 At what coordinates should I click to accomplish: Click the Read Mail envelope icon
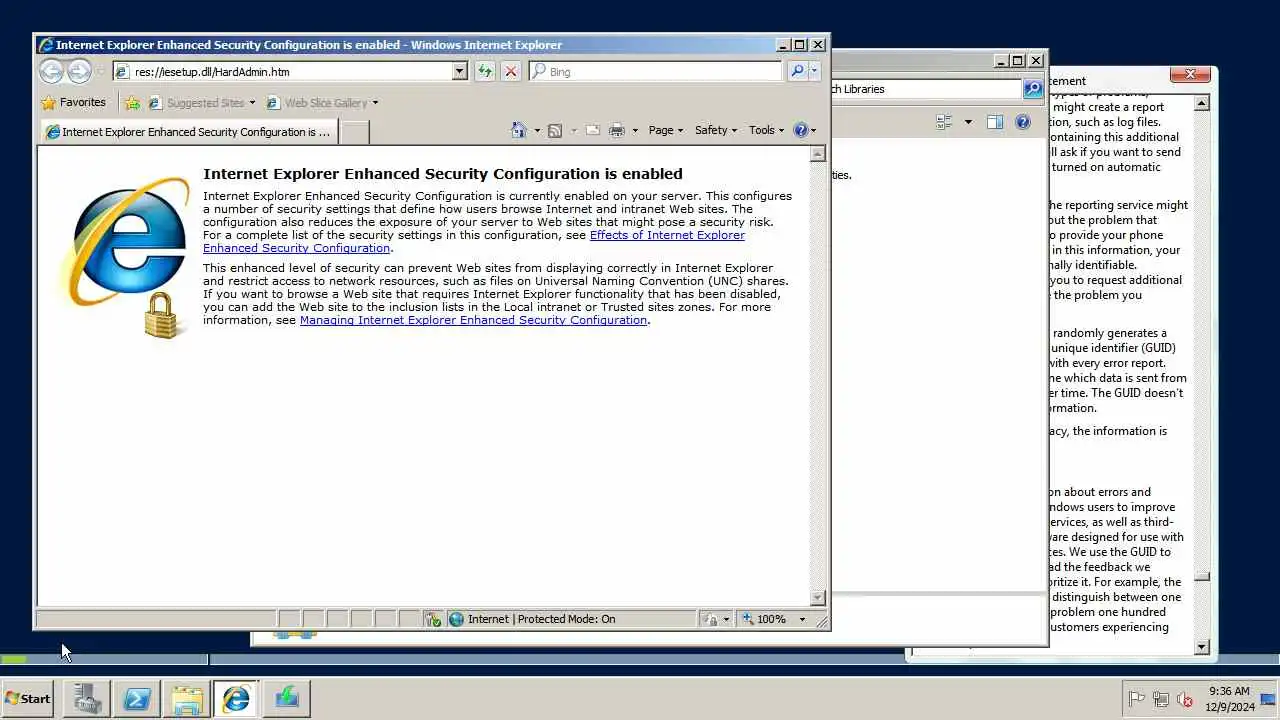tap(592, 130)
